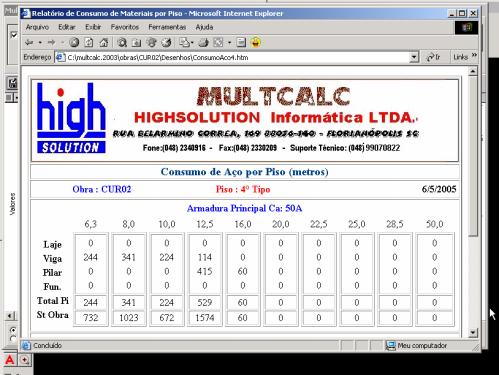Open the Favorites pane
Screen dimensions: 499x375
point(136,42)
